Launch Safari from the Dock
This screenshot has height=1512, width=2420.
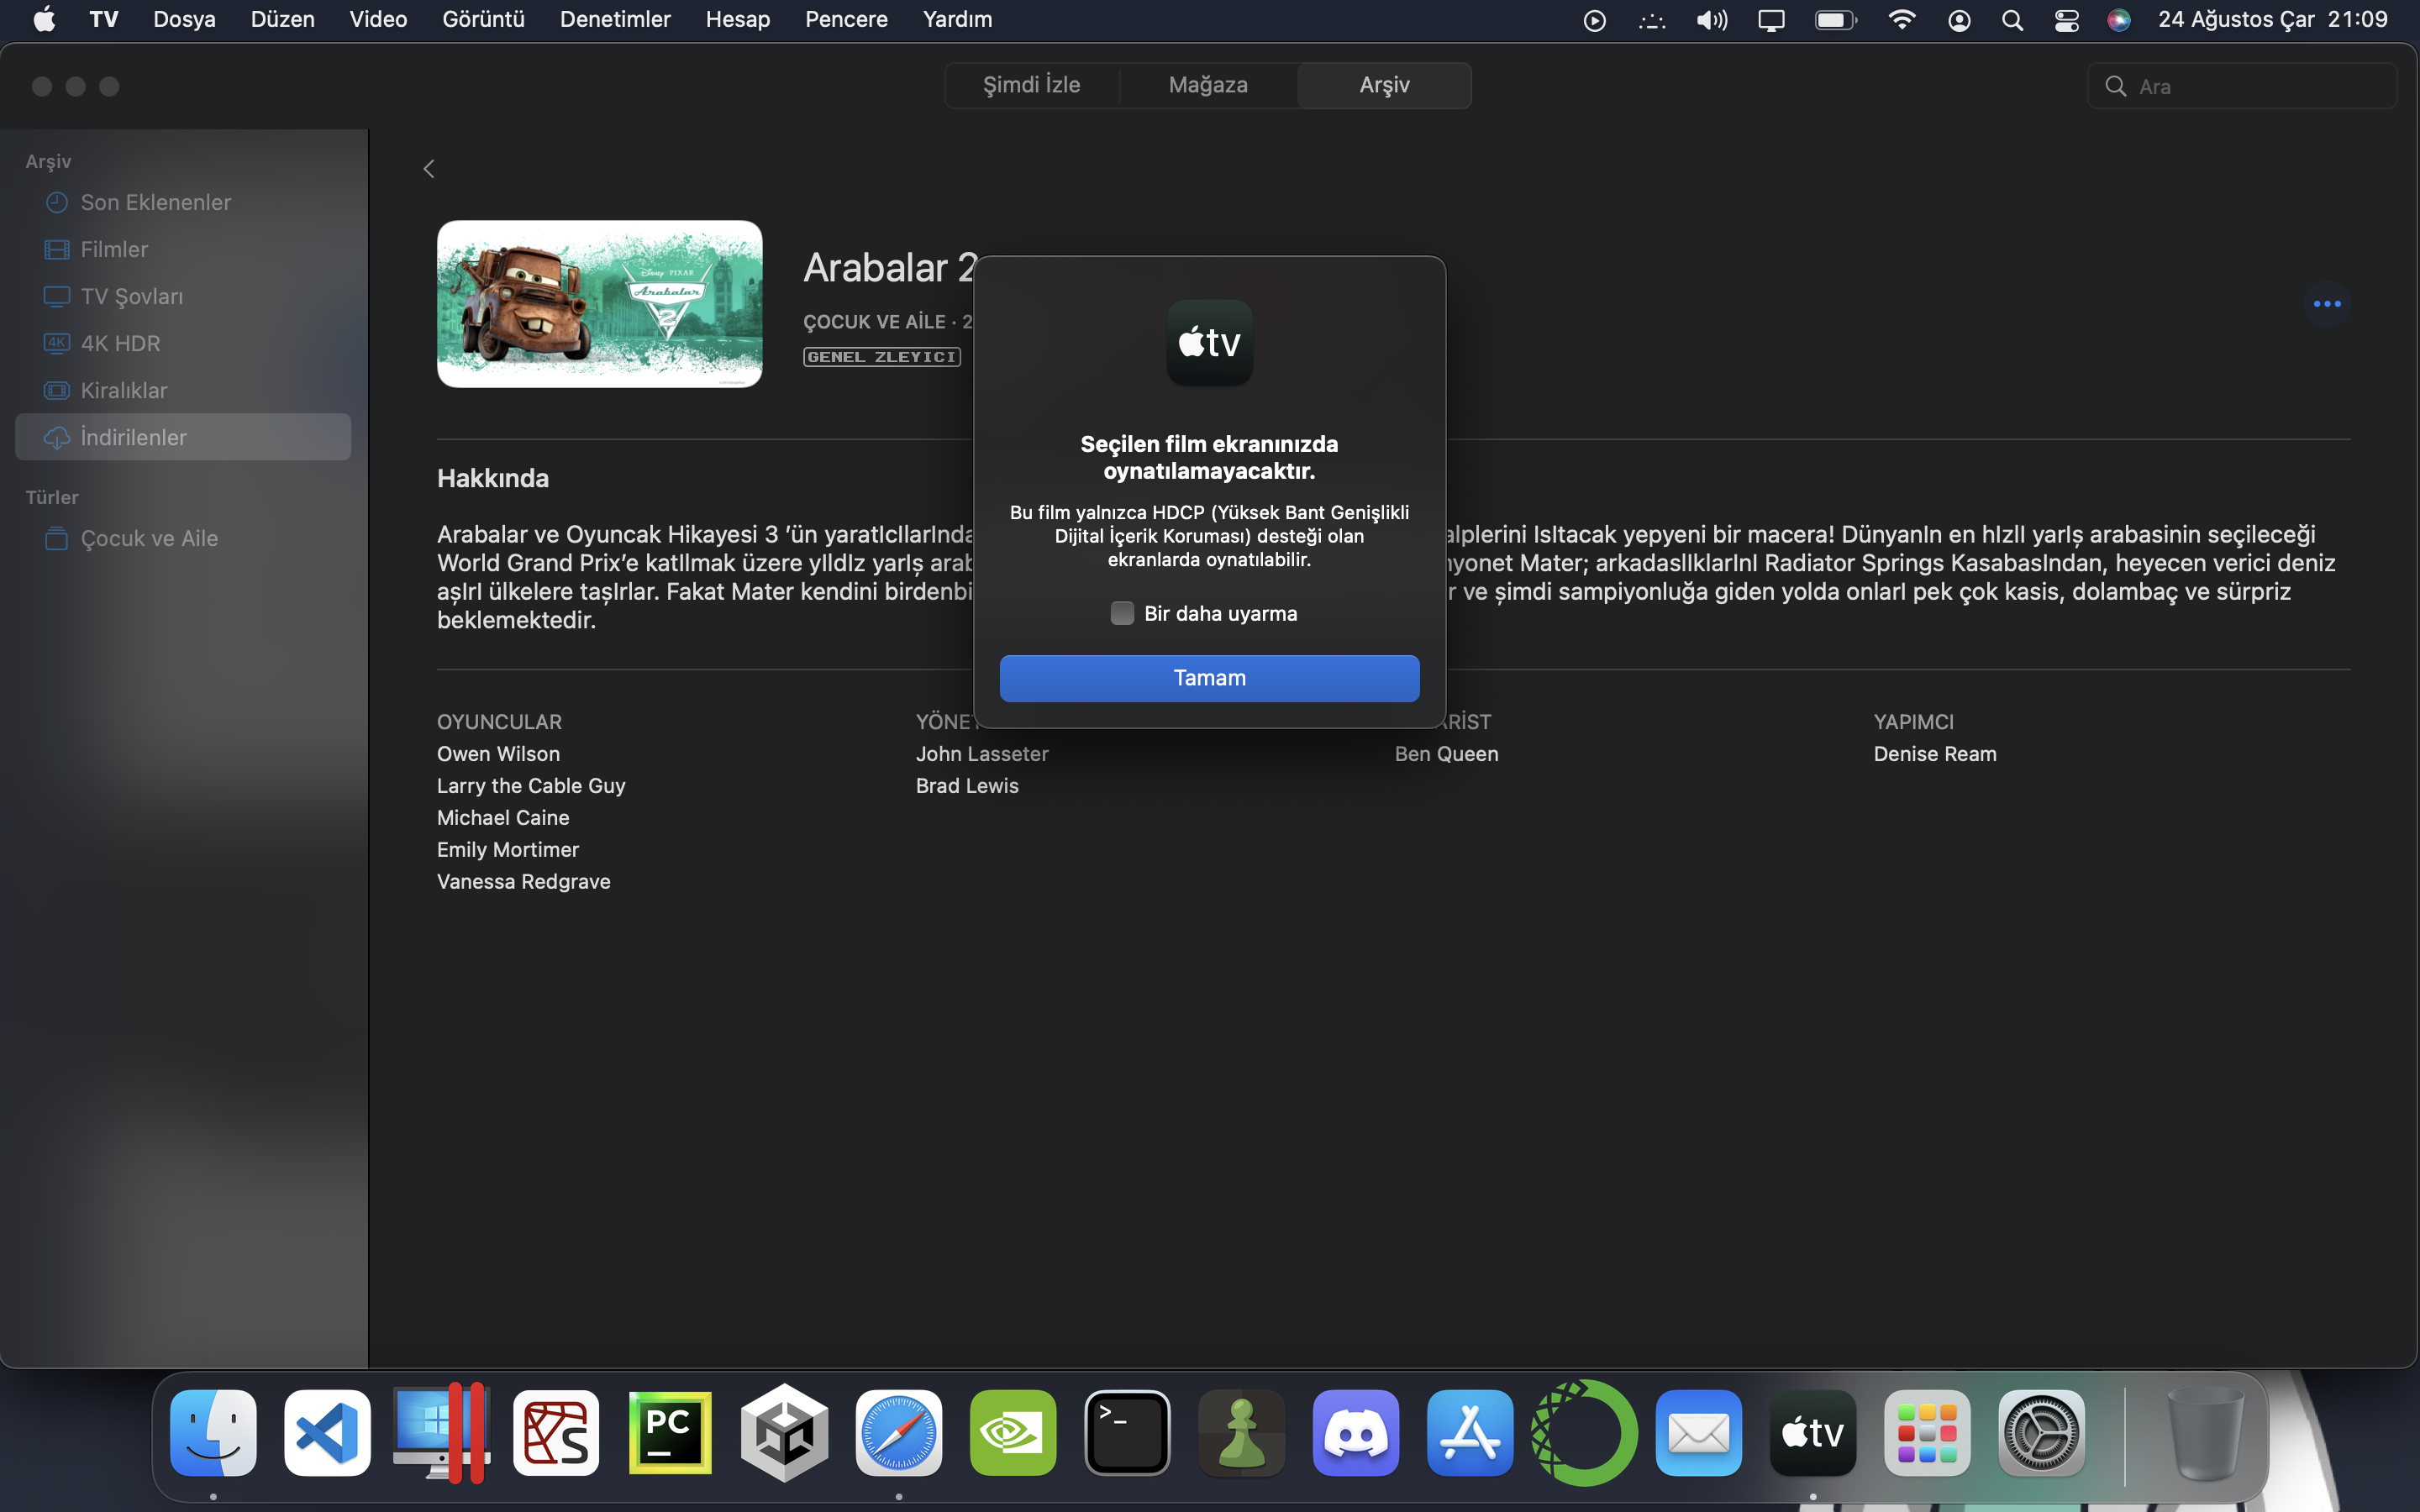[898, 1432]
